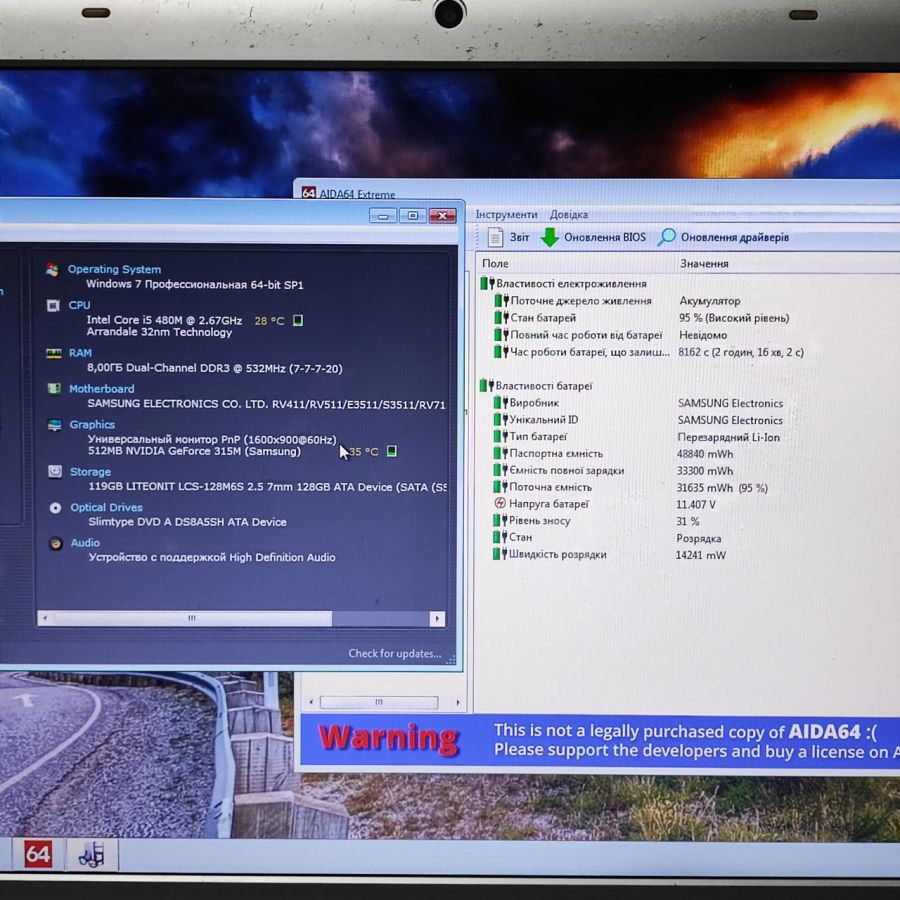Click the Graphics heading link

click(92, 424)
